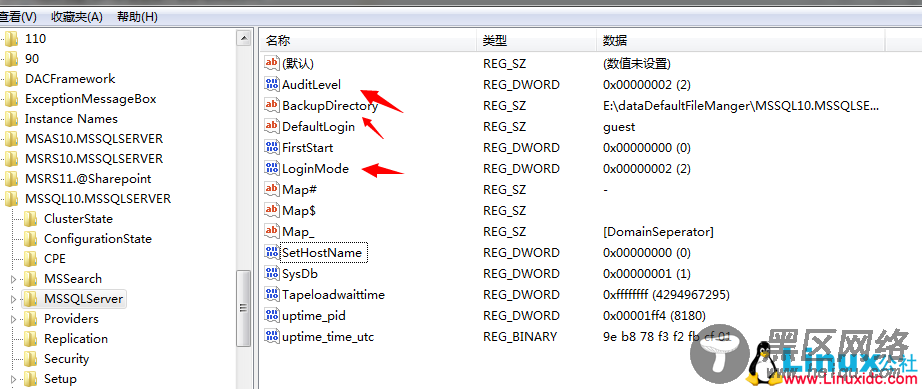
Task: Click the [DomainSeperator] data cell
Action: coord(658,232)
